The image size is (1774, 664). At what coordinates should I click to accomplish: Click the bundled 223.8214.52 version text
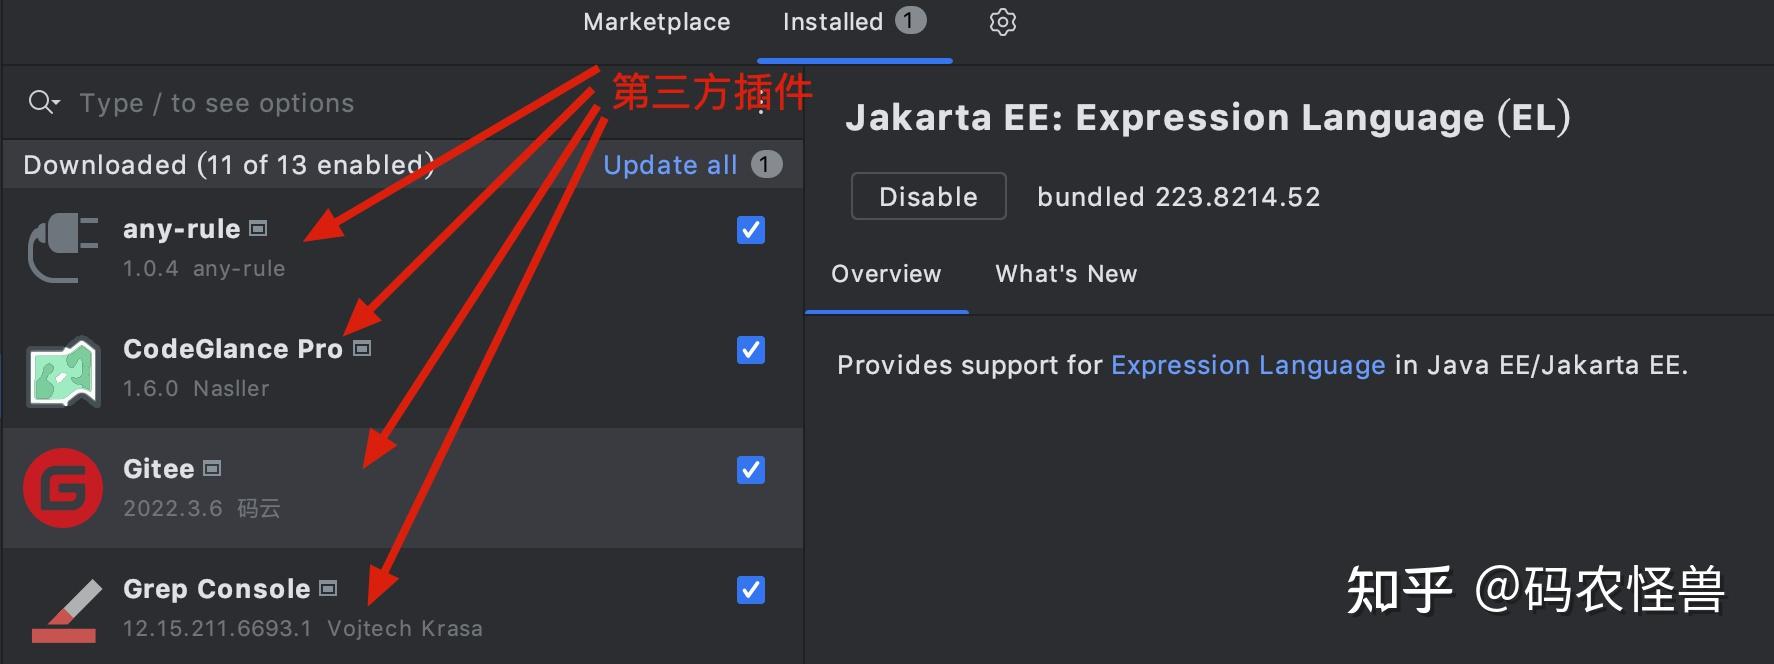coord(1179,197)
